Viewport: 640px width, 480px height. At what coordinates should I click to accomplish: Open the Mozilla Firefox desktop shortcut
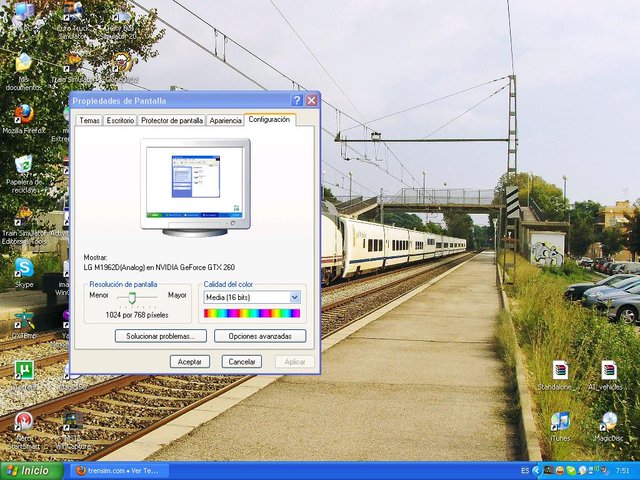[23, 113]
